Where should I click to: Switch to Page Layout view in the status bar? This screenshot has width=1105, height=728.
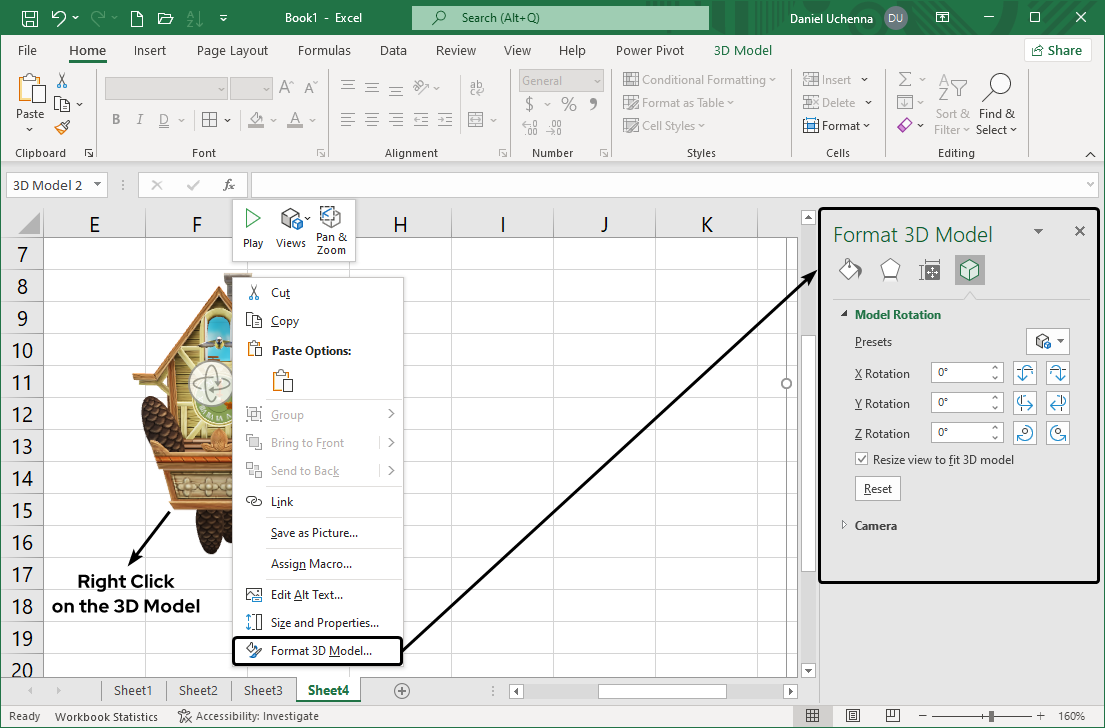tap(852, 716)
